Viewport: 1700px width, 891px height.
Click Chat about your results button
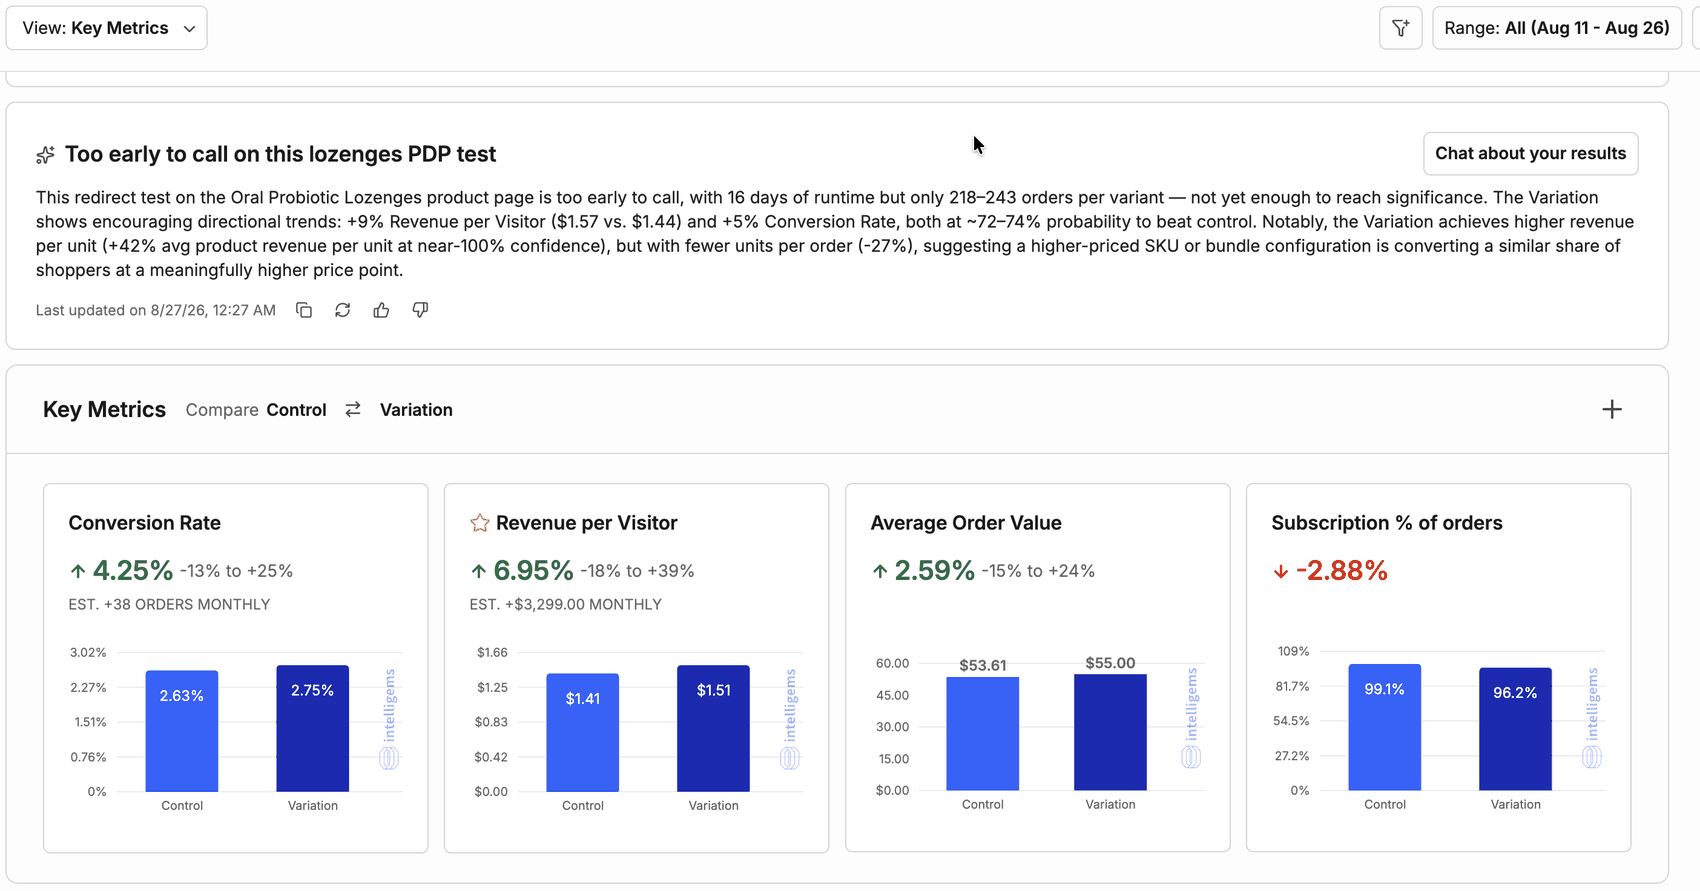(1530, 153)
